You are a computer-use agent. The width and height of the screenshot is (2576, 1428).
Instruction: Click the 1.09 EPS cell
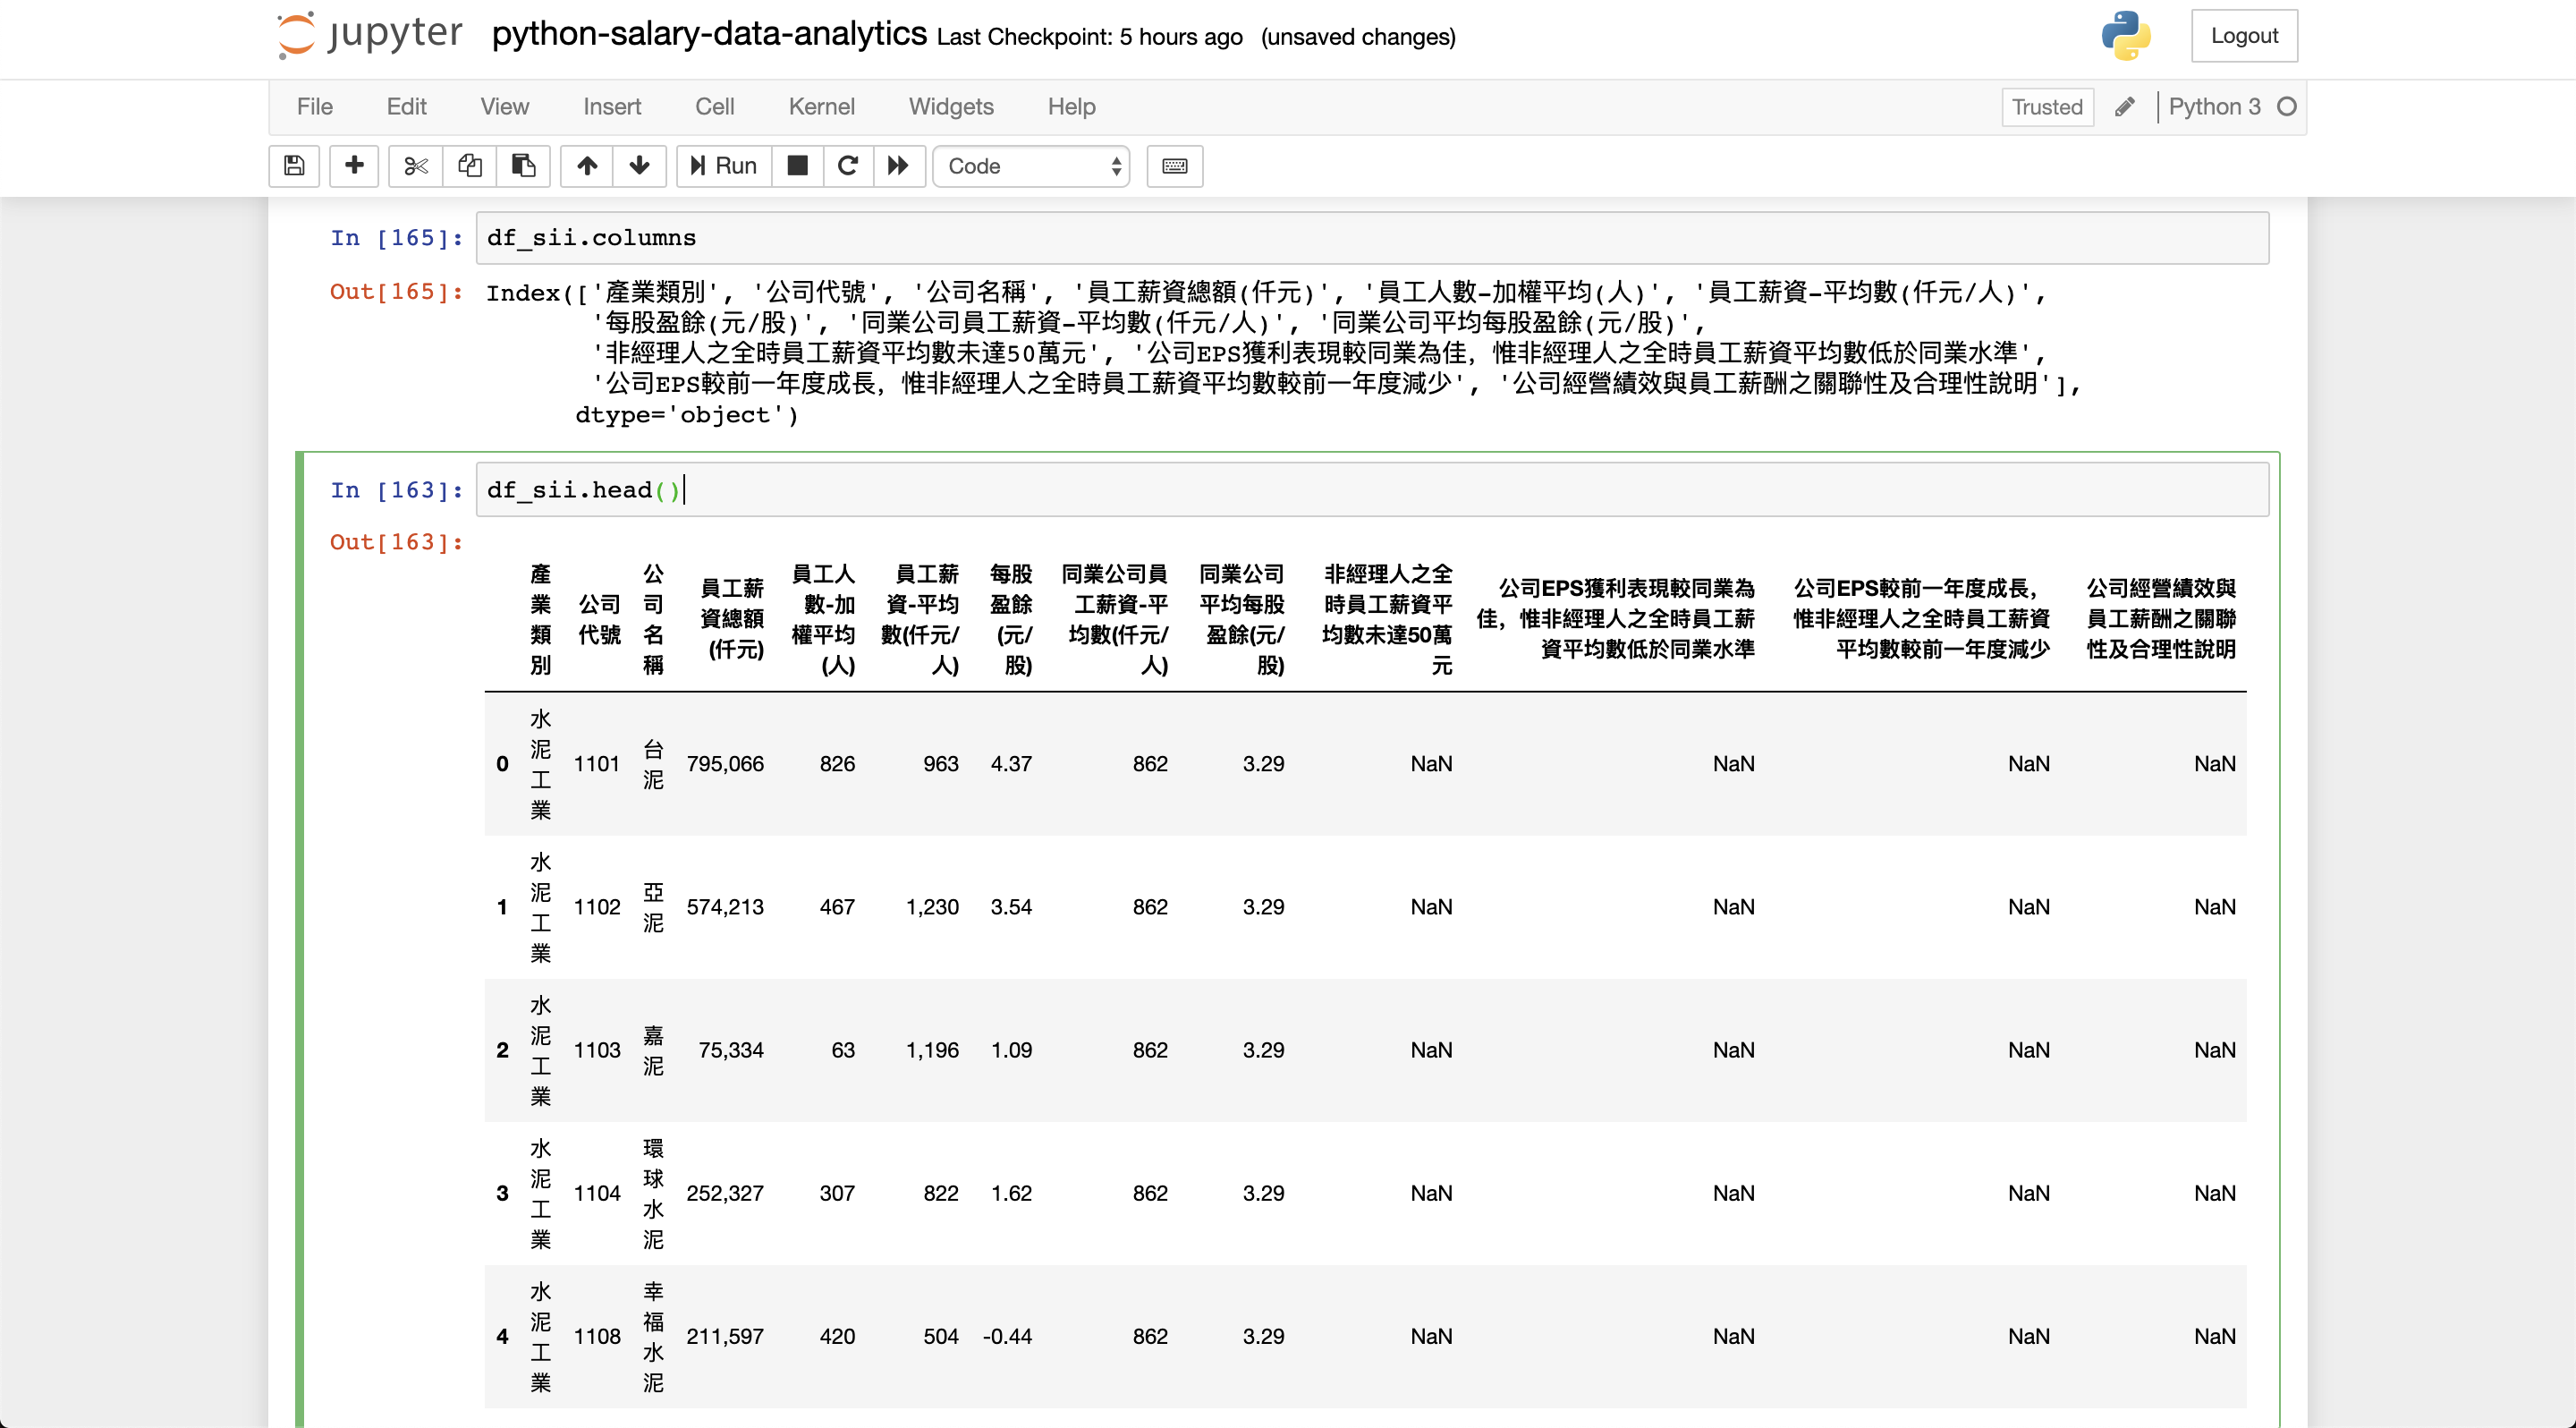pos(1011,1050)
